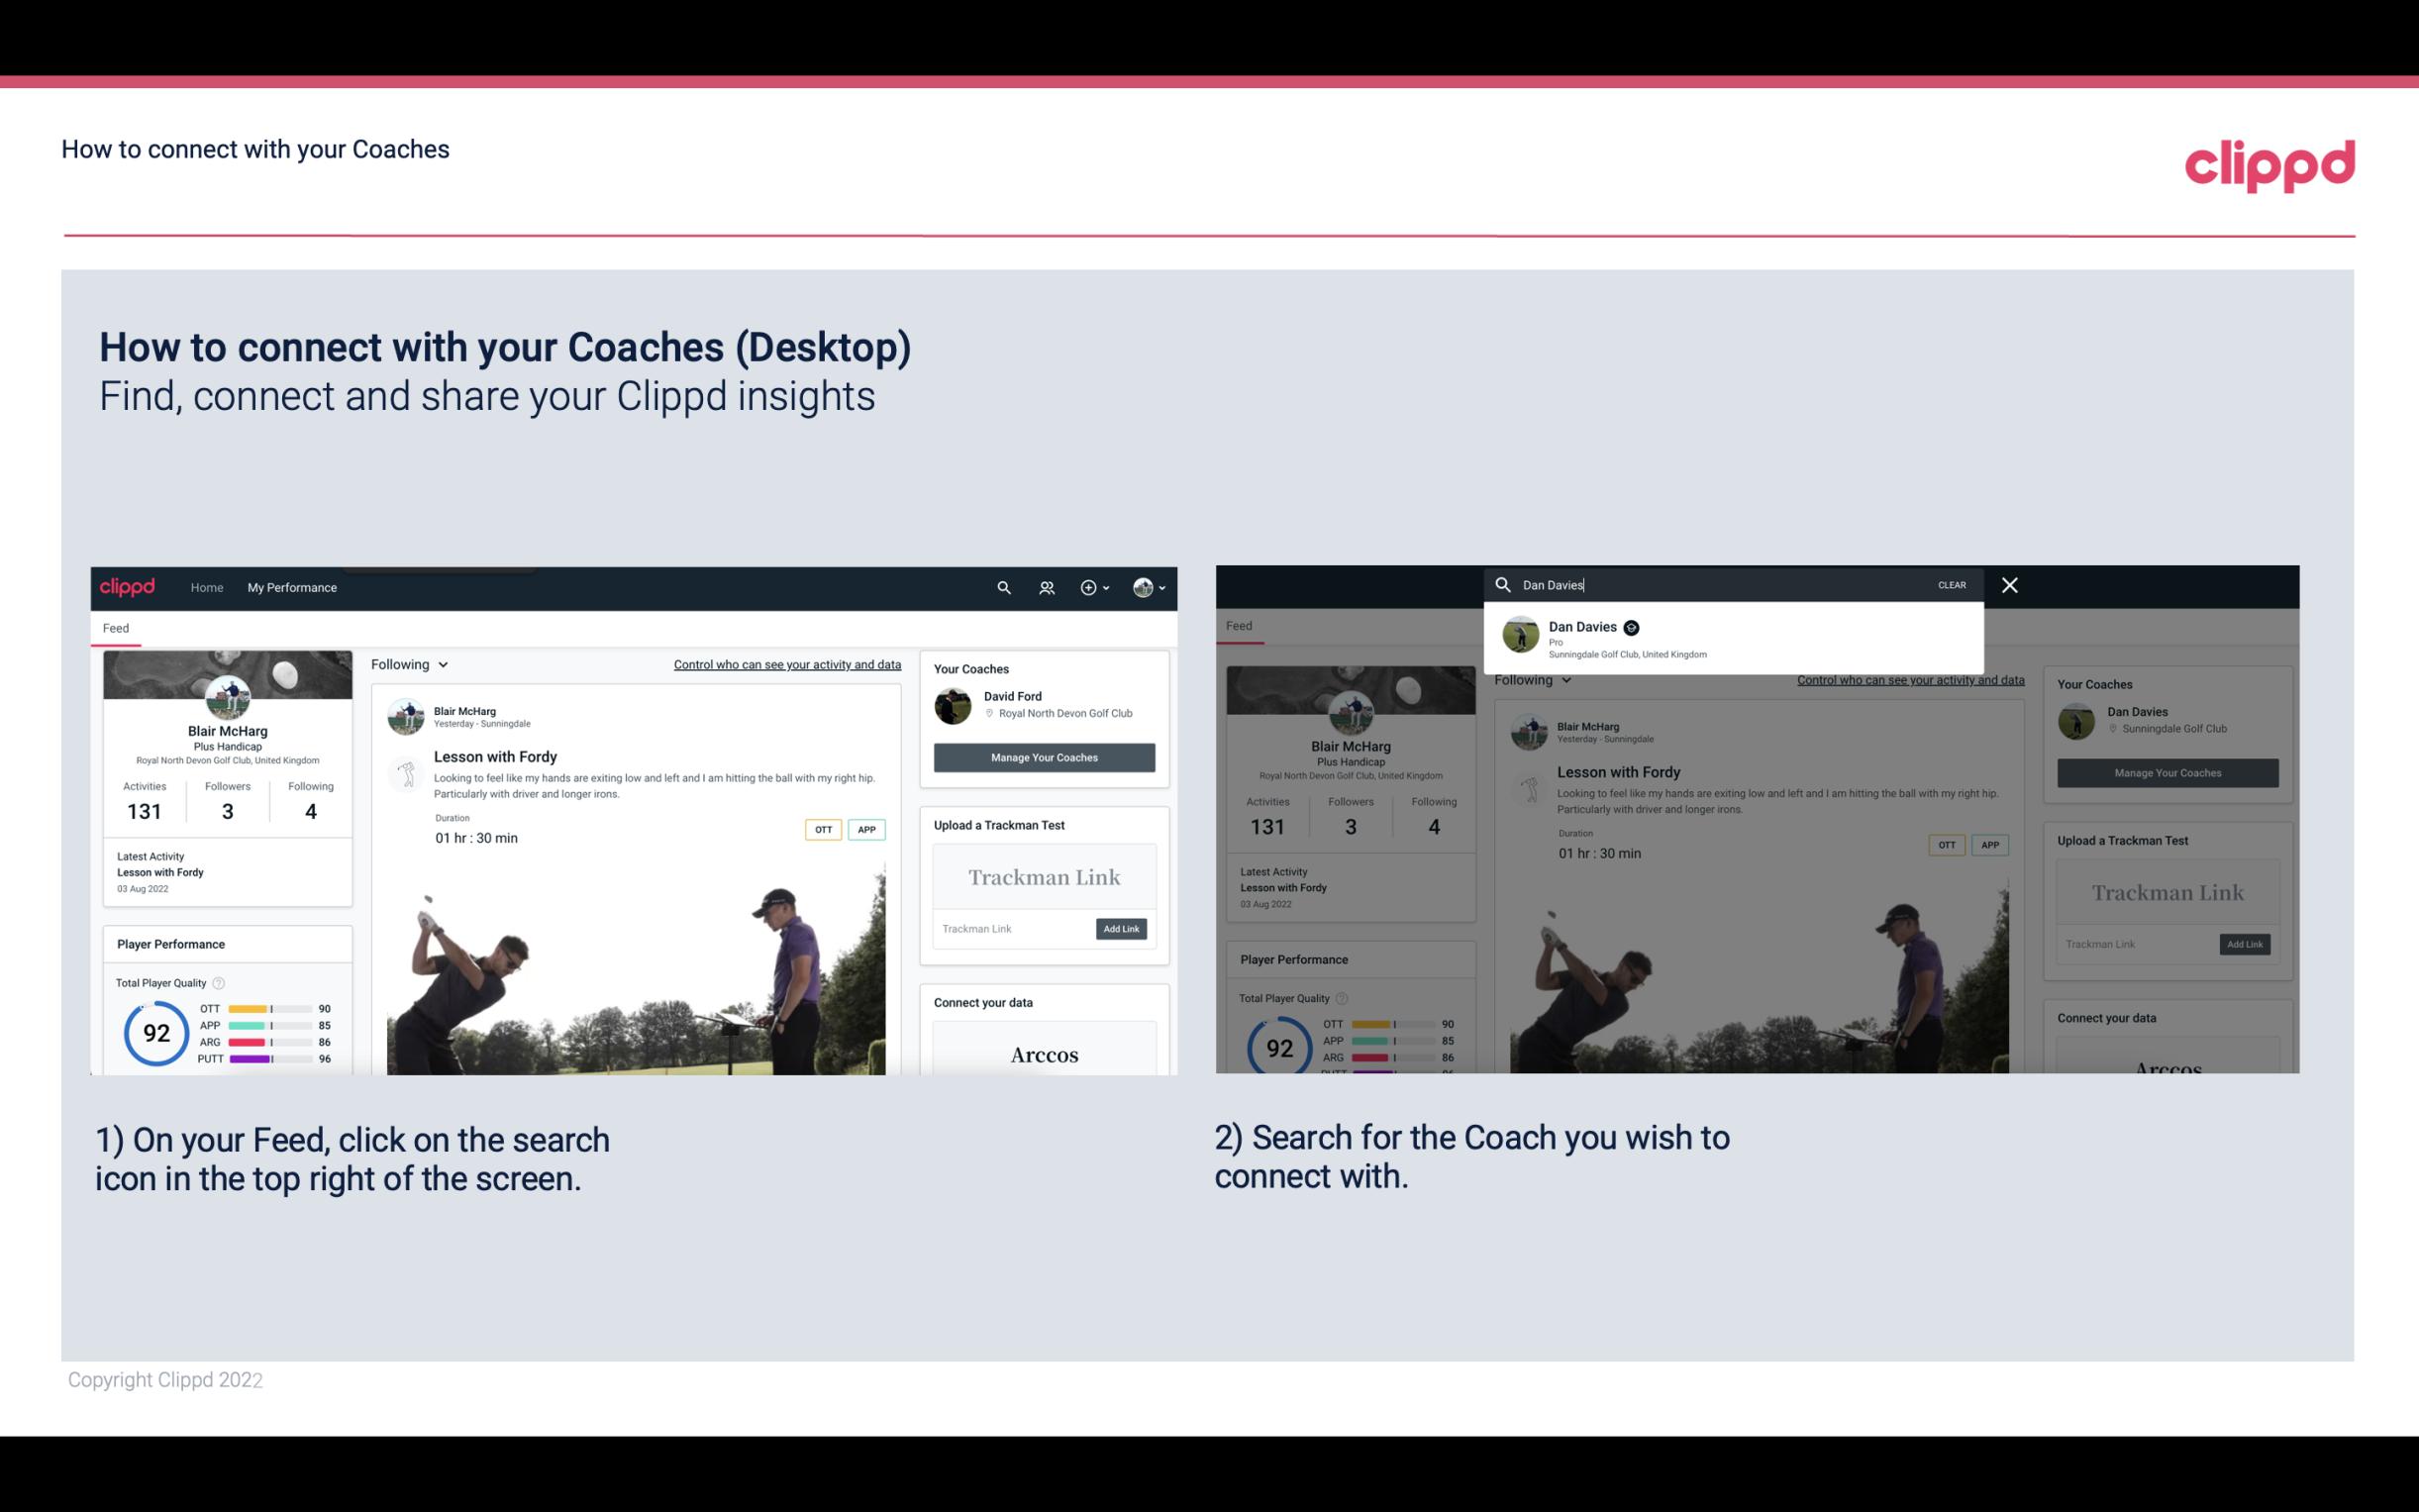Expand the Following dropdown on feed

pos(413,663)
